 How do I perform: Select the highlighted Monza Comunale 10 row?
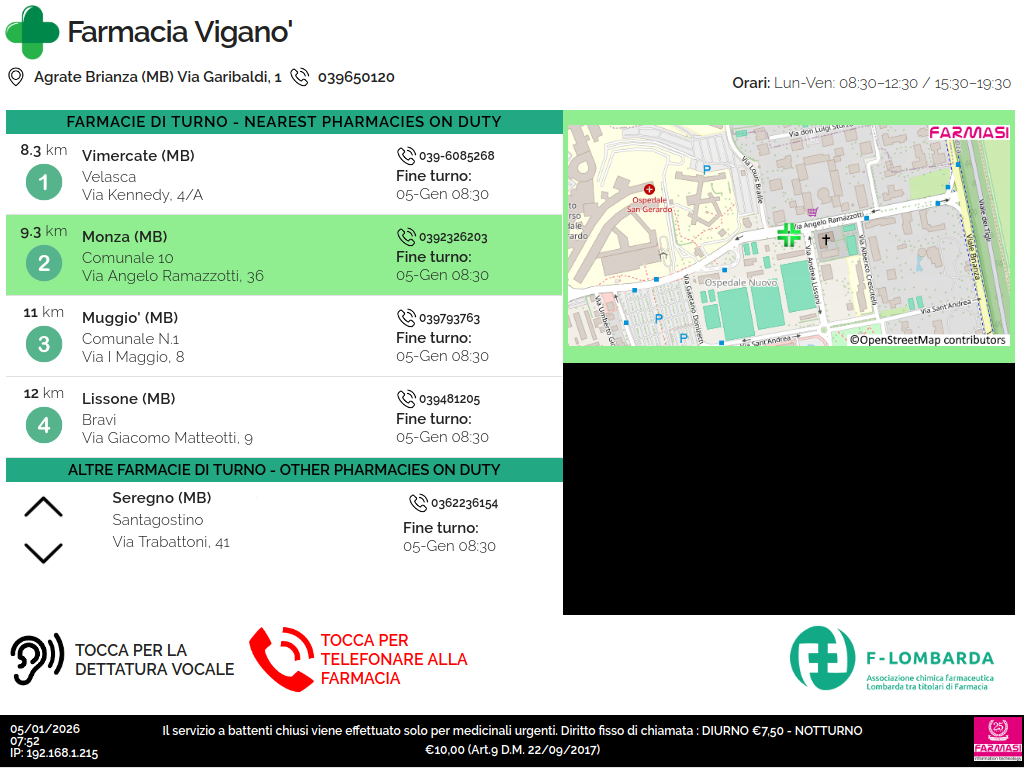point(284,255)
